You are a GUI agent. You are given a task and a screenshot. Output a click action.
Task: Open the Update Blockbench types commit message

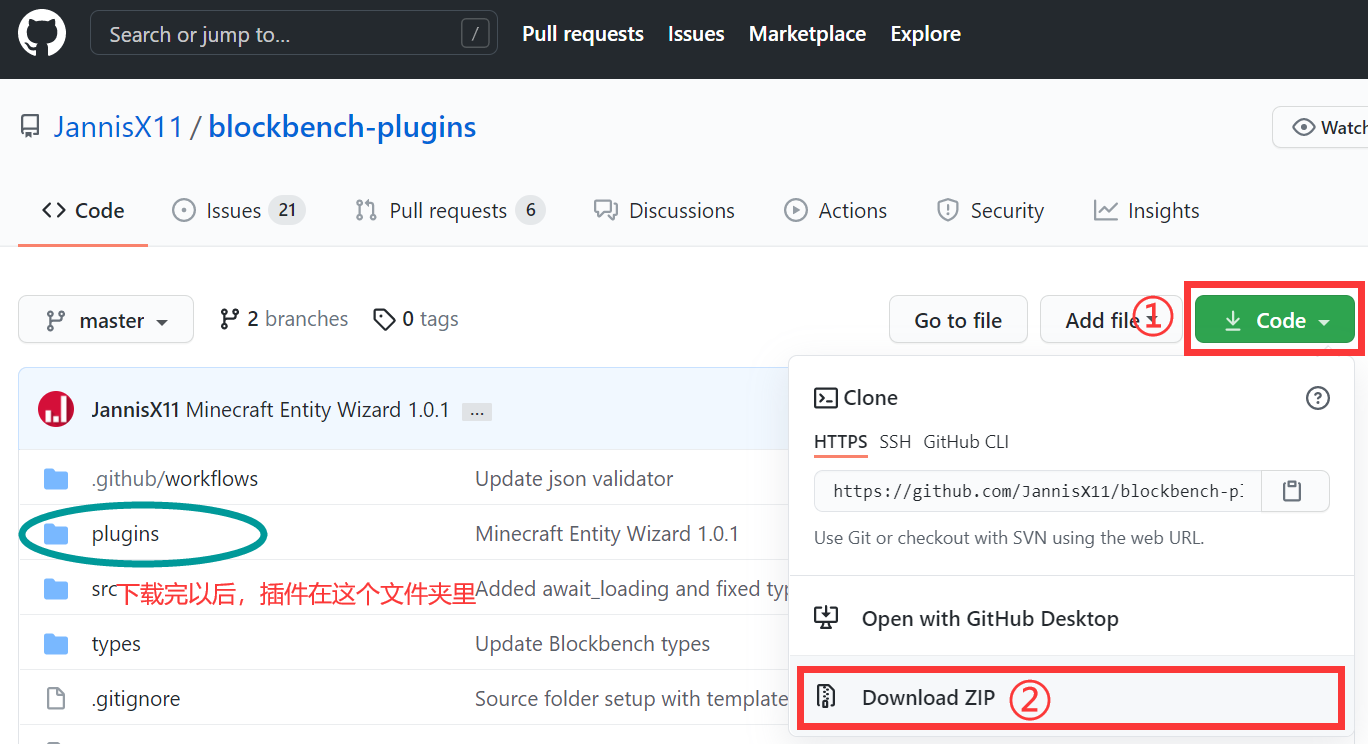592,644
